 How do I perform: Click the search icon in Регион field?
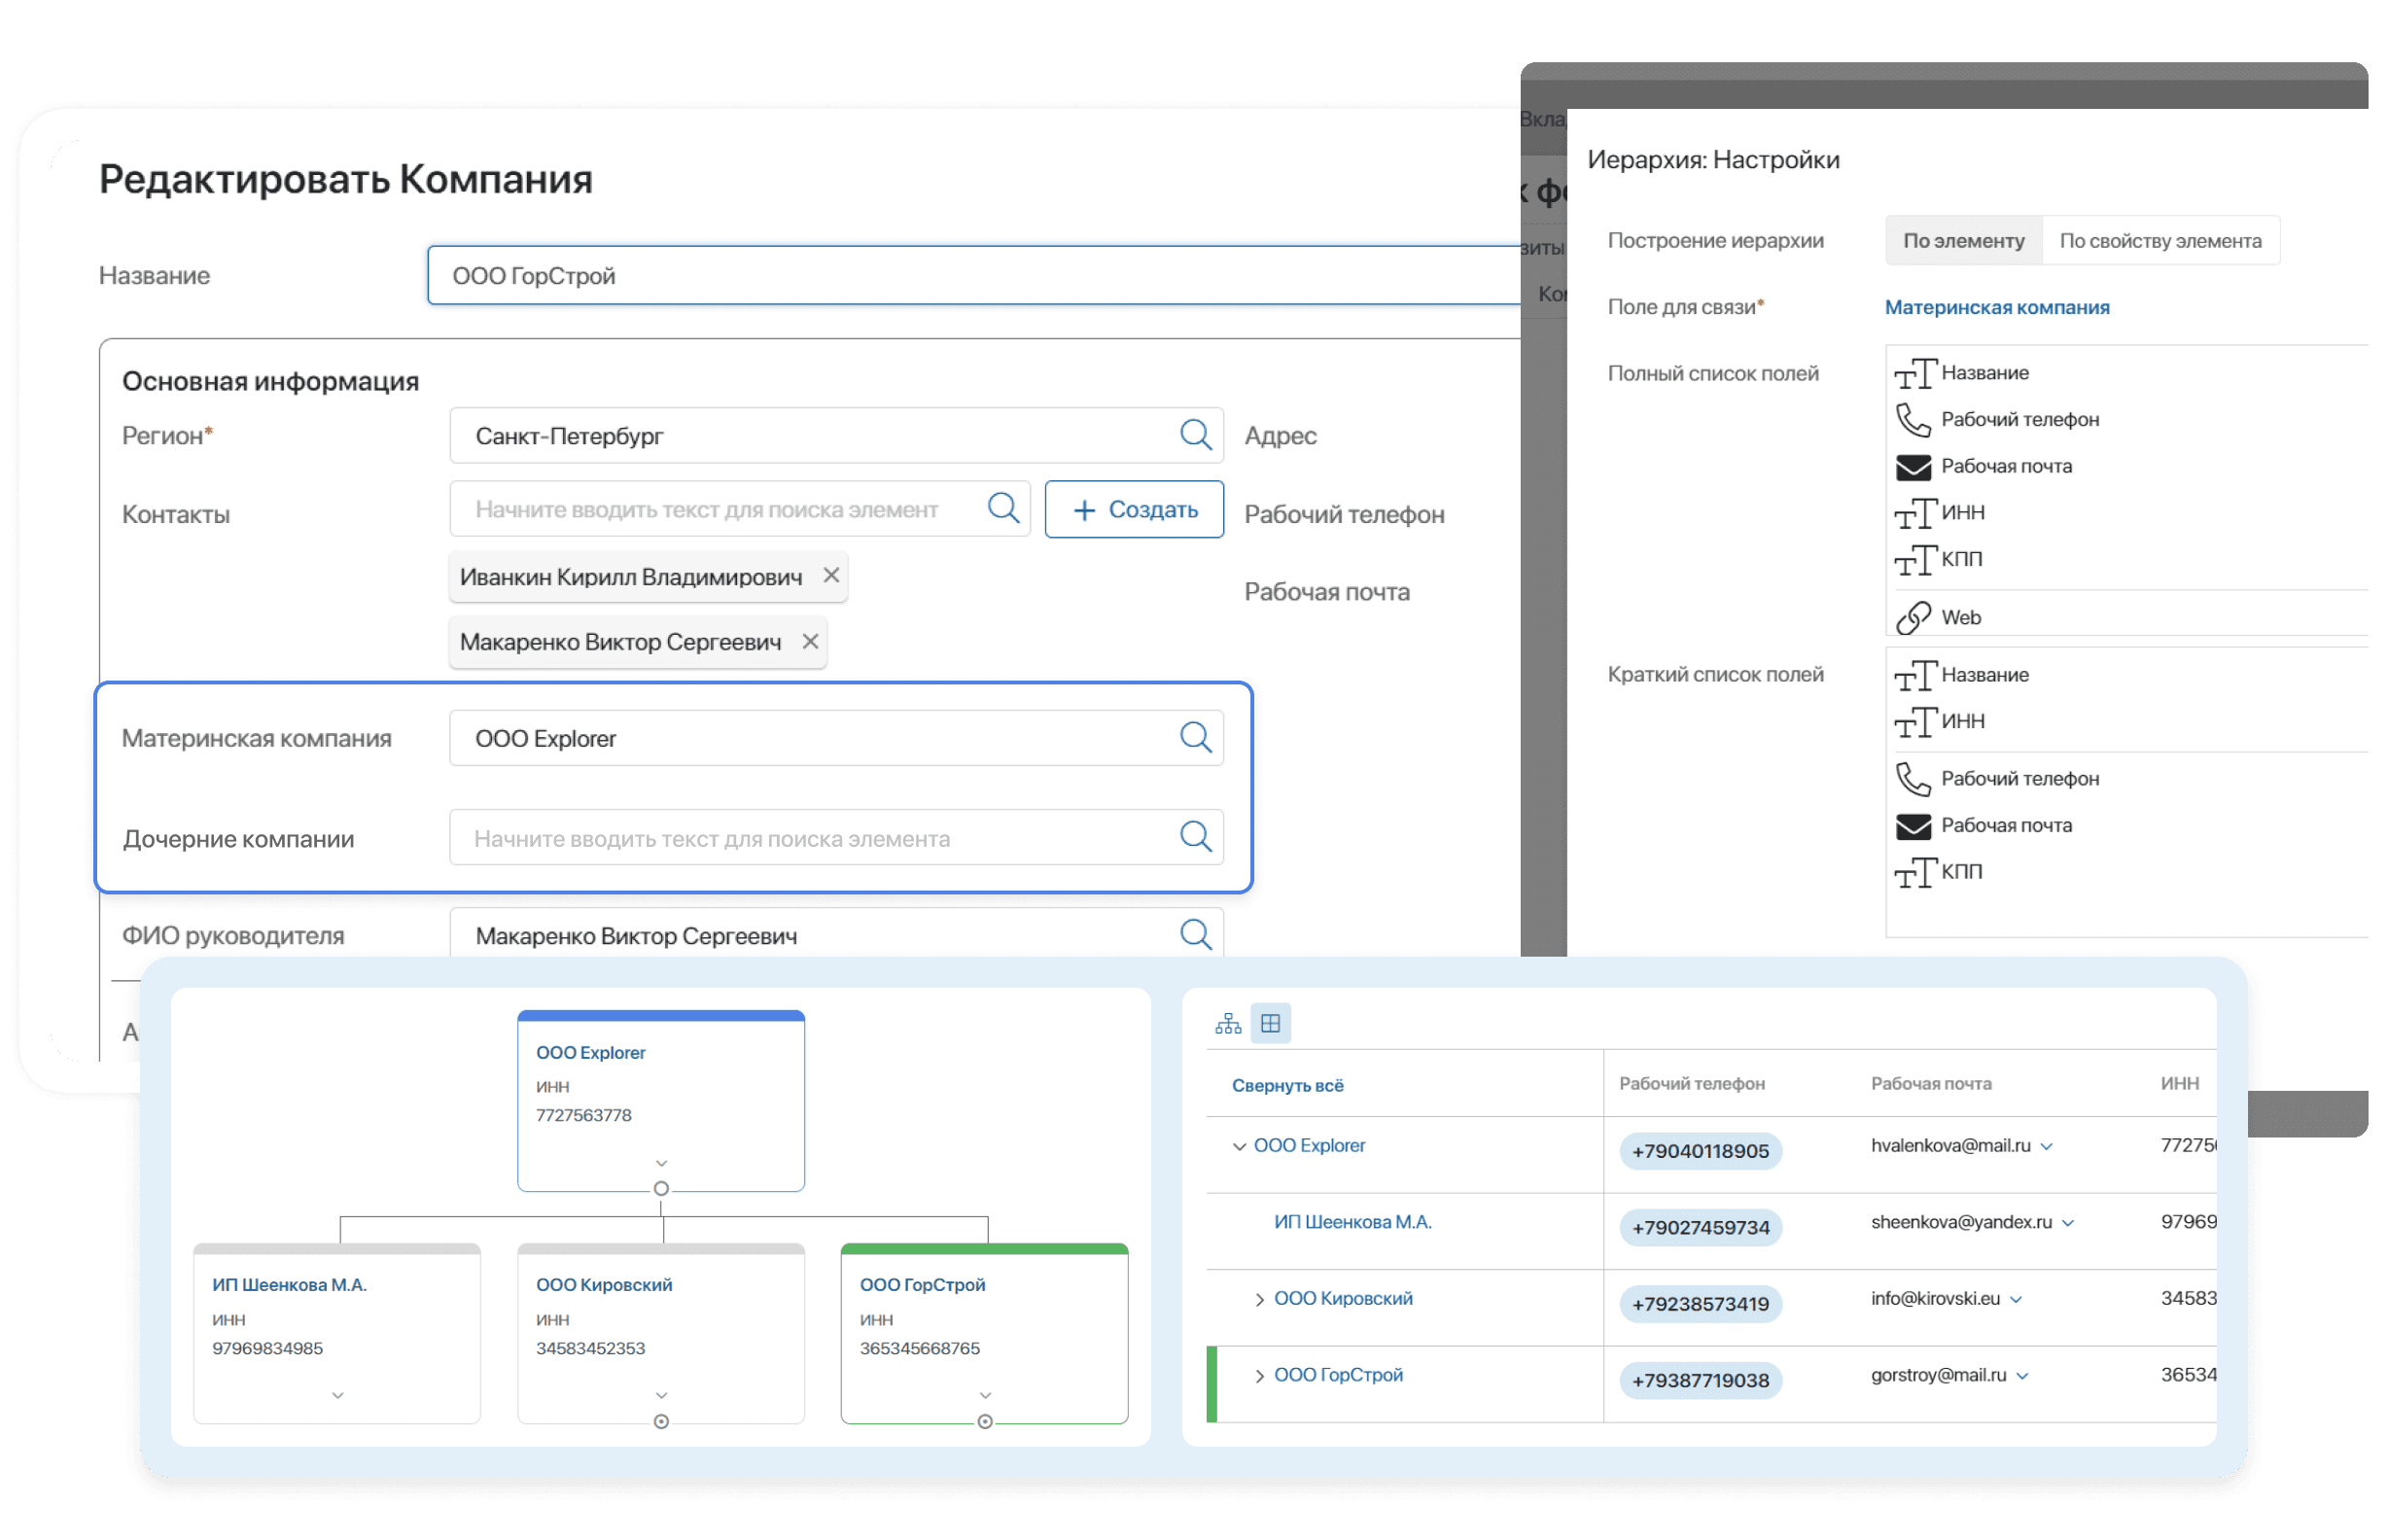coord(1195,435)
